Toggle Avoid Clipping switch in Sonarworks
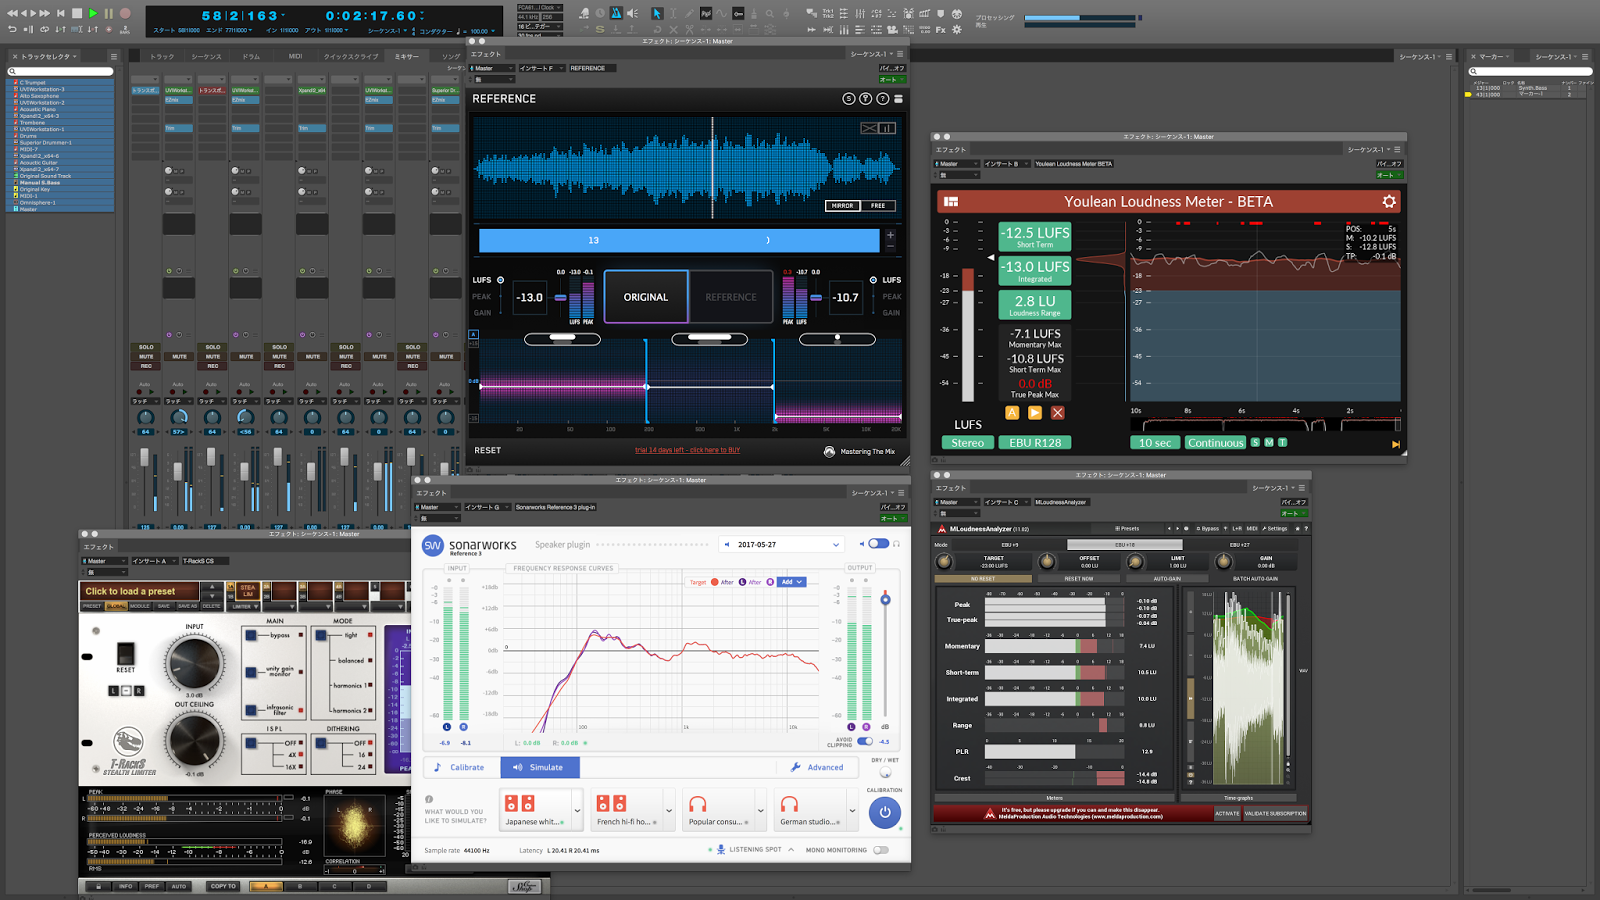The height and width of the screenshot is (900, 1600). [x=864, y=741]
